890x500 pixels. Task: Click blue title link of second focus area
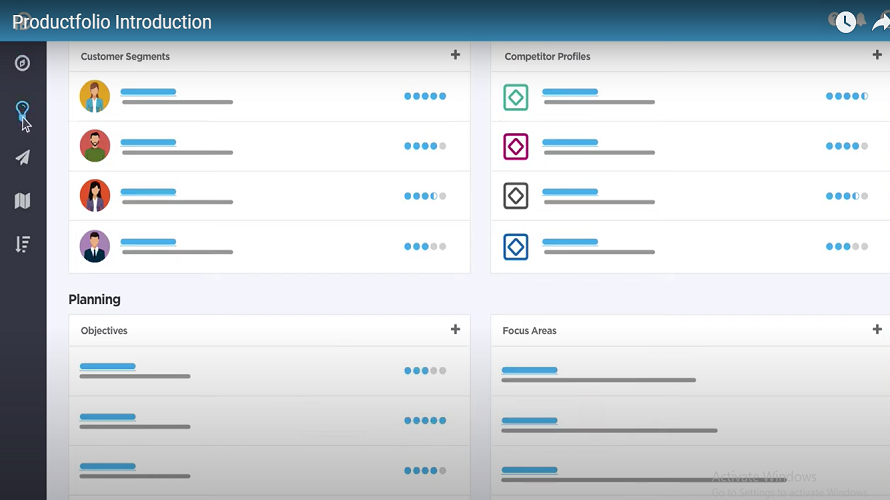[530, 421]
